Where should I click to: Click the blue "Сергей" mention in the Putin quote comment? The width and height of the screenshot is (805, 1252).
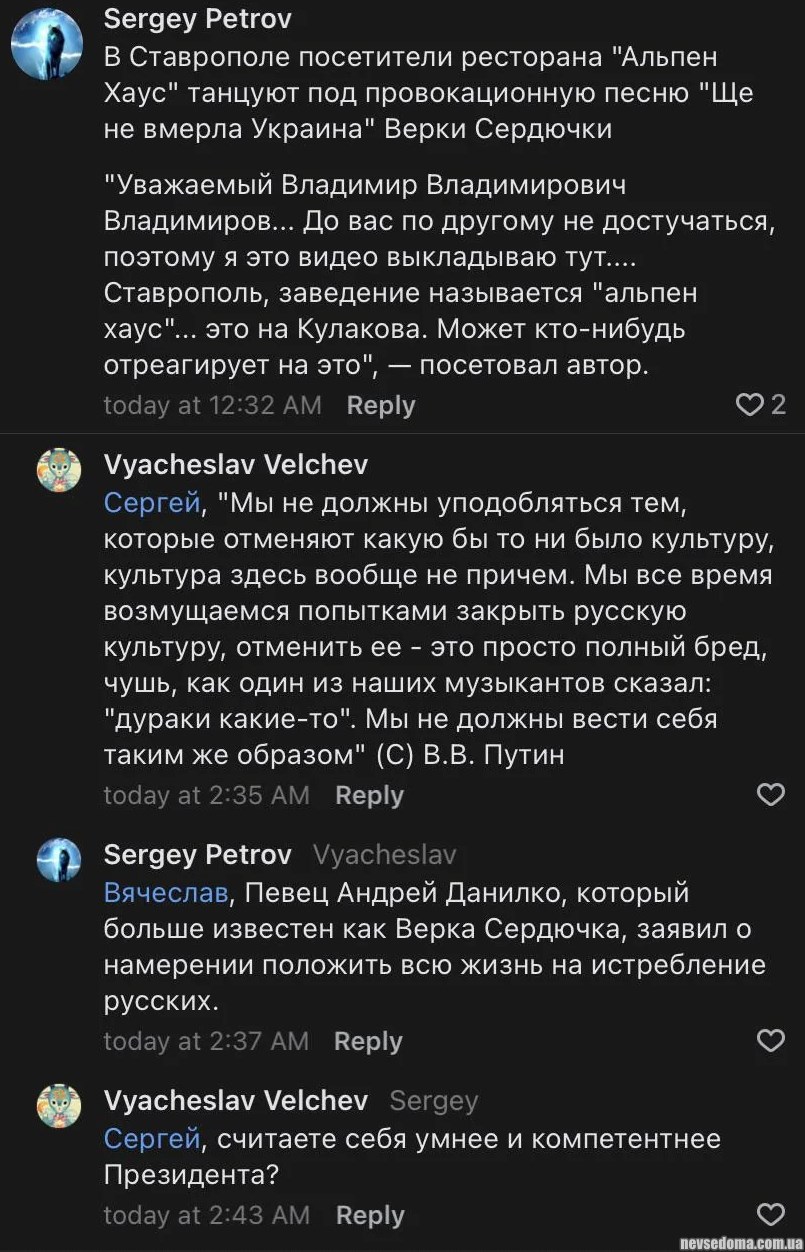(152, 502)
